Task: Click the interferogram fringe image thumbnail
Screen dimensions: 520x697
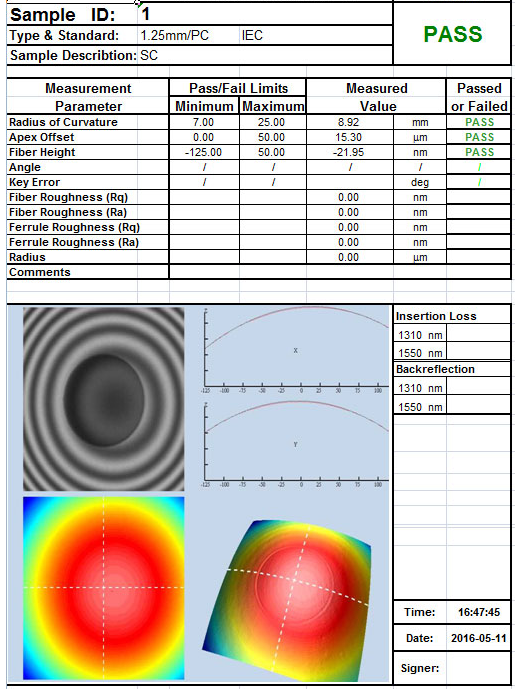Action: tap(104, 399)
